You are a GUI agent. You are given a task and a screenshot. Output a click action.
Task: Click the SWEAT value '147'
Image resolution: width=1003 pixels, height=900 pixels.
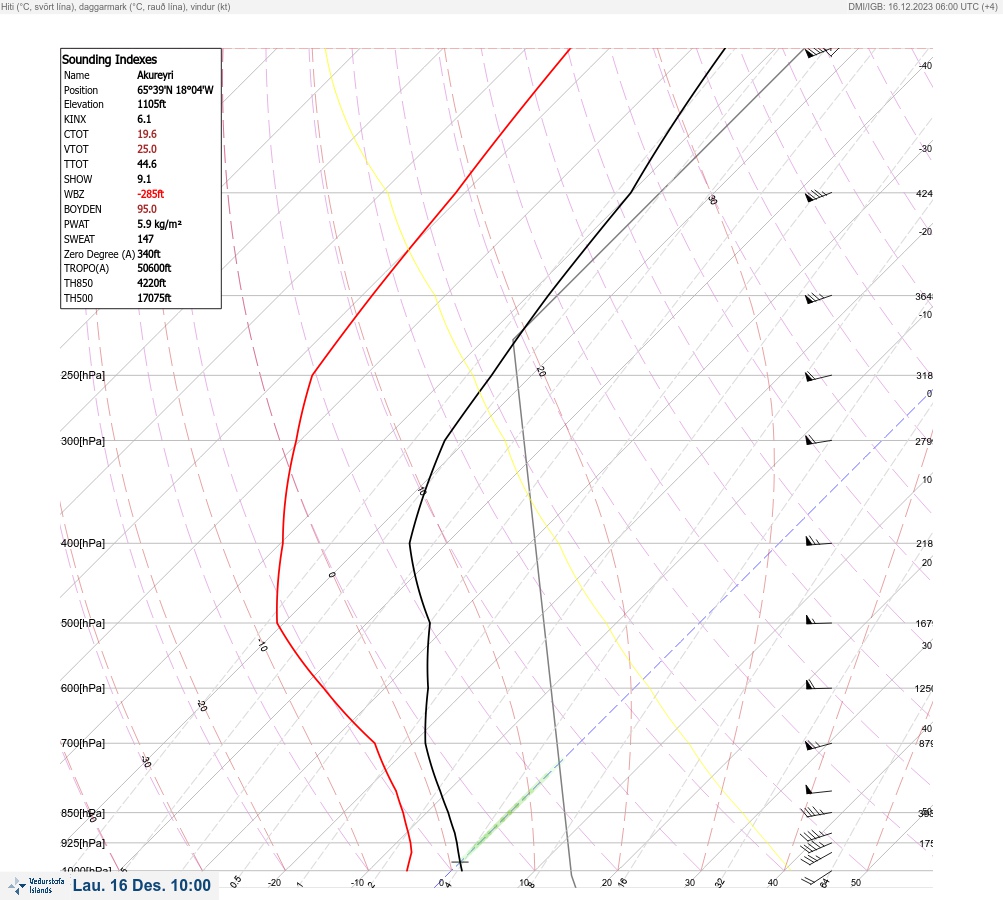coord(145,239)
